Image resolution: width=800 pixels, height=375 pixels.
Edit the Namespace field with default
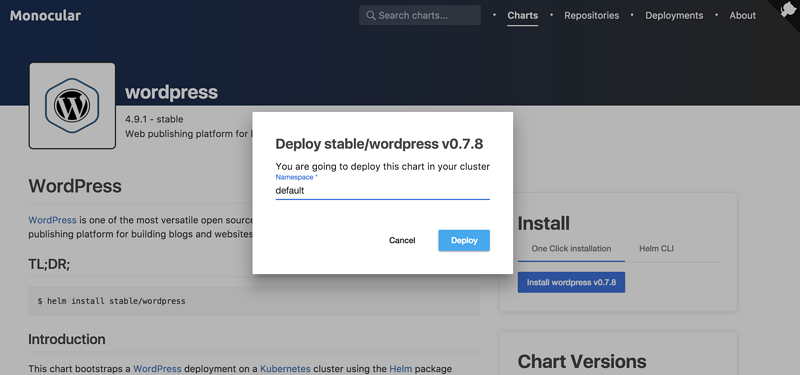tap(383, 191)
